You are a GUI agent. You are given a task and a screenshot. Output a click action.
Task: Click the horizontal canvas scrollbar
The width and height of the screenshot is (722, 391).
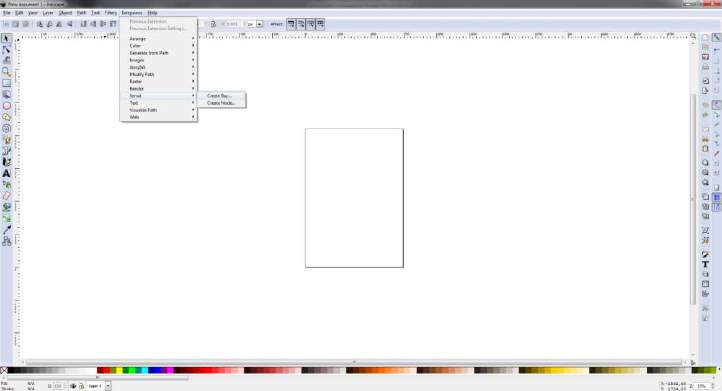pos(354,362)
